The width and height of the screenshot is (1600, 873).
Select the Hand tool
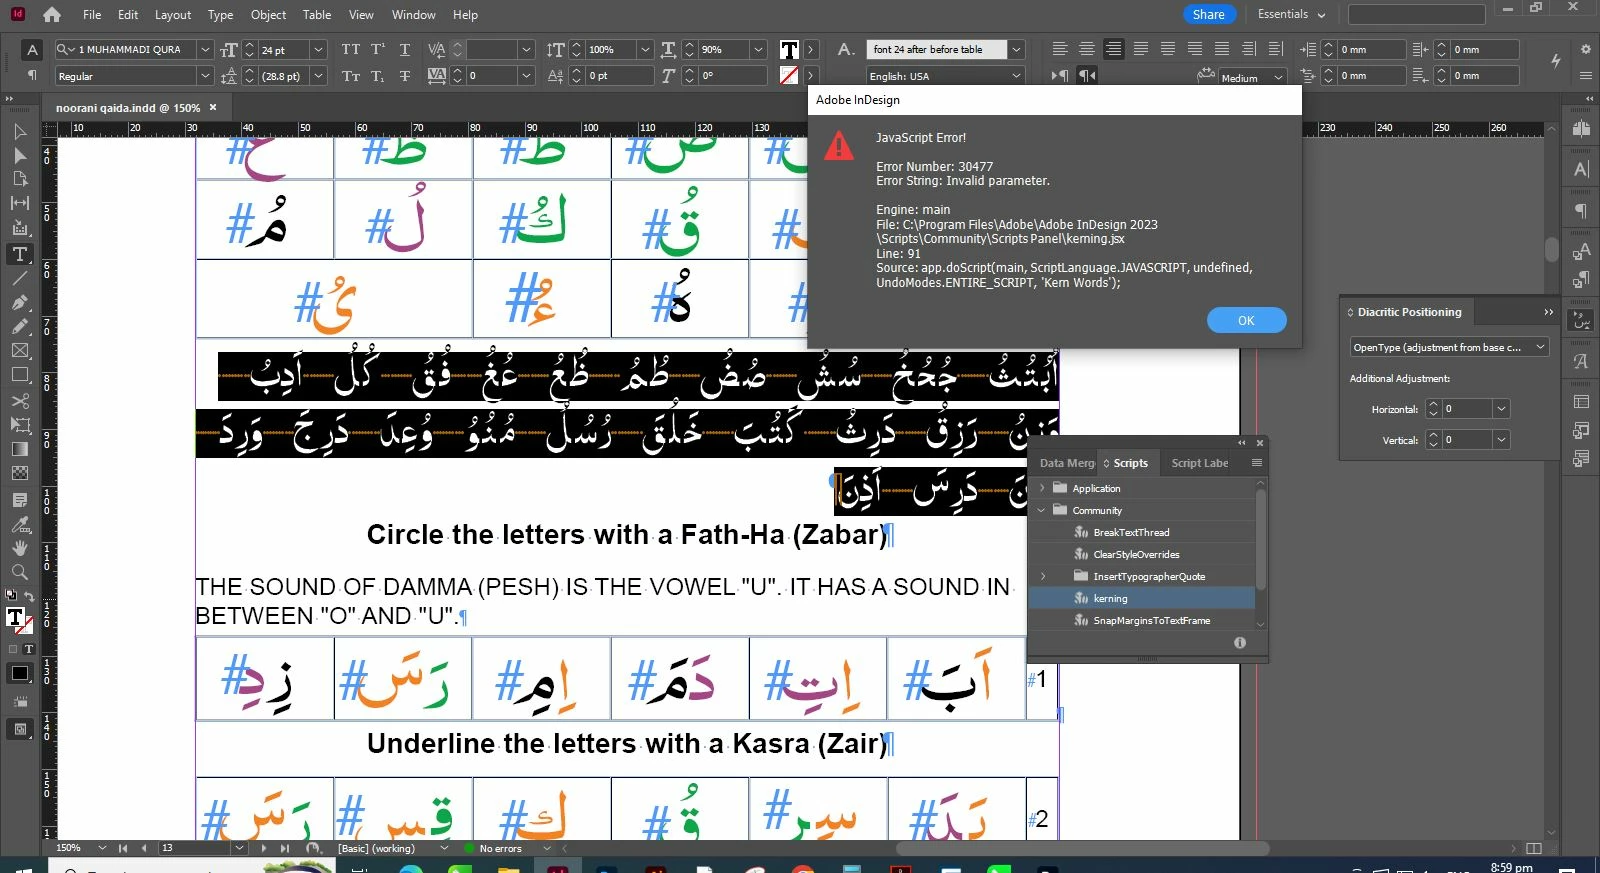[19, 548]
